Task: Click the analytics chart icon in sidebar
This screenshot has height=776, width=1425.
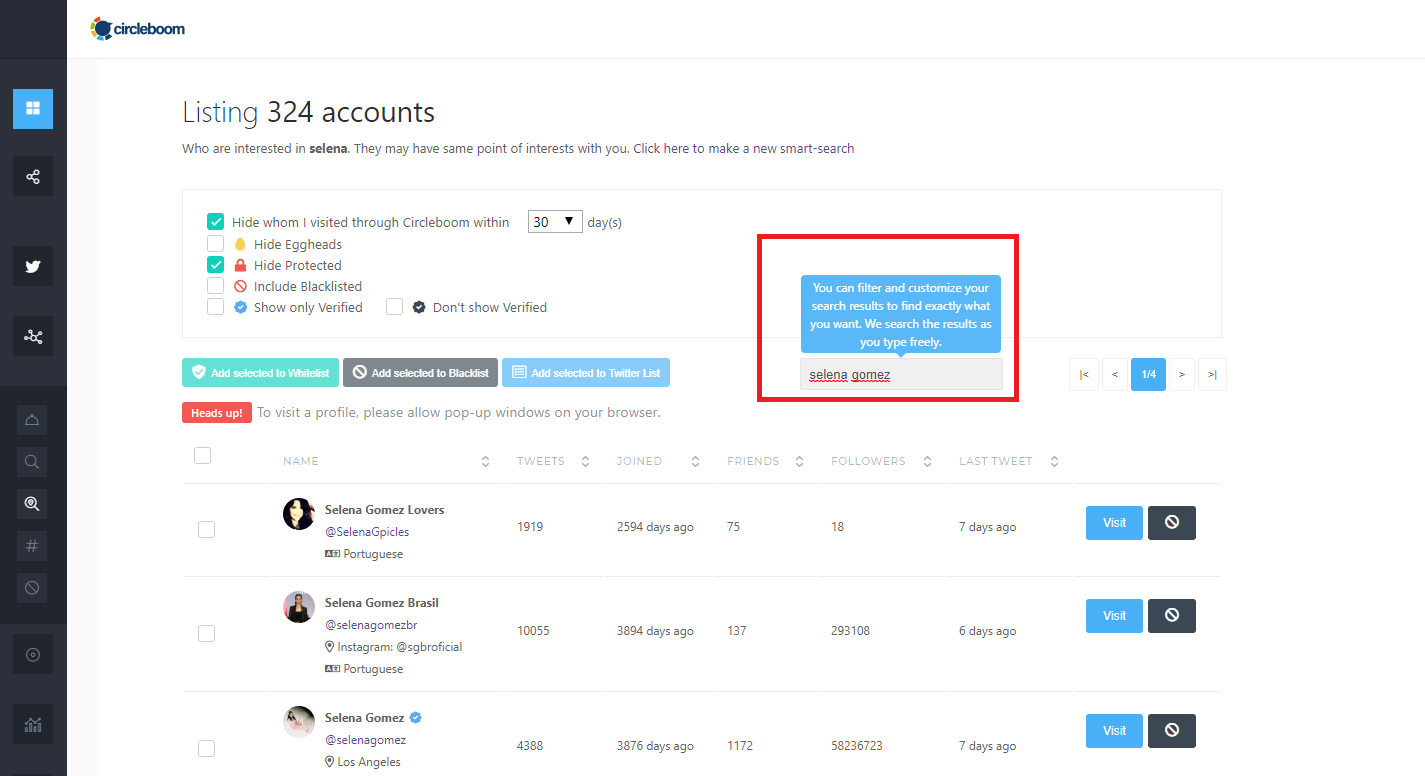Action: pos(33,724)
